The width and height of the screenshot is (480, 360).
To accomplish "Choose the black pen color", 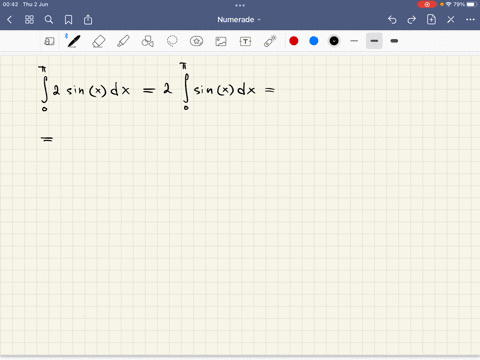I will (x=334, y=41).
